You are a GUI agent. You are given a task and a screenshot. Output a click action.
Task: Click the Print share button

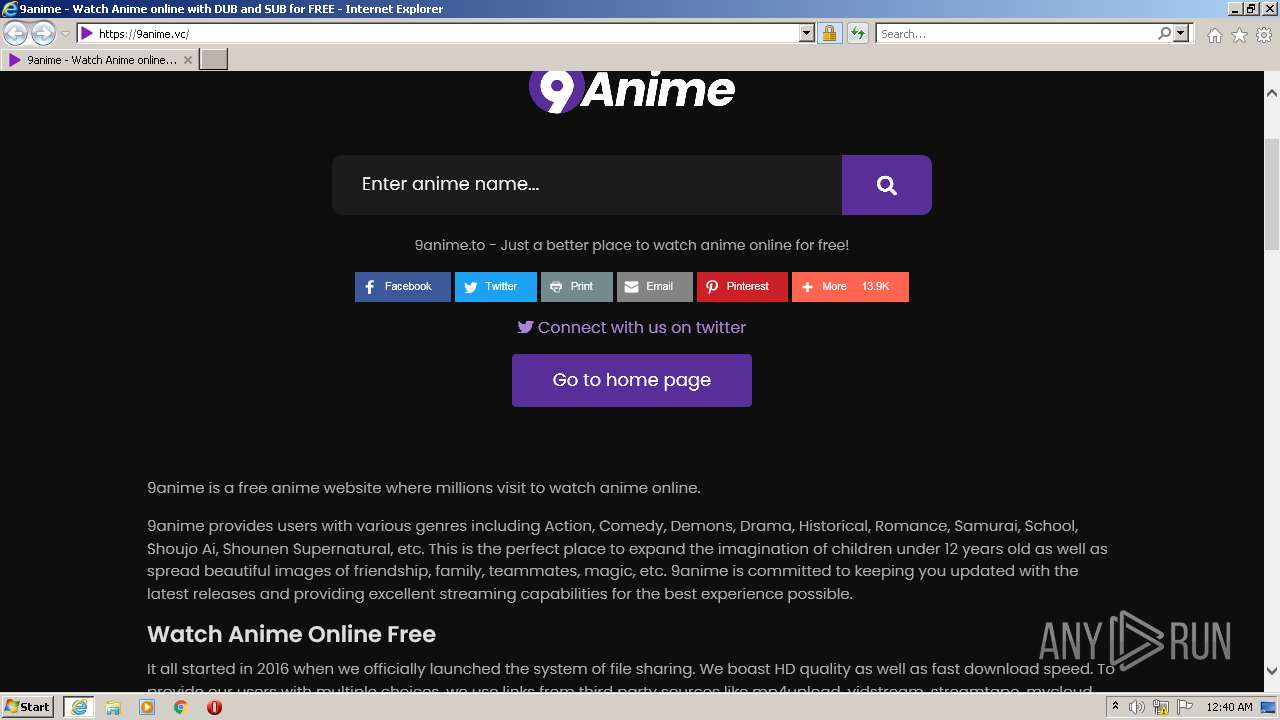coord(577,286)
